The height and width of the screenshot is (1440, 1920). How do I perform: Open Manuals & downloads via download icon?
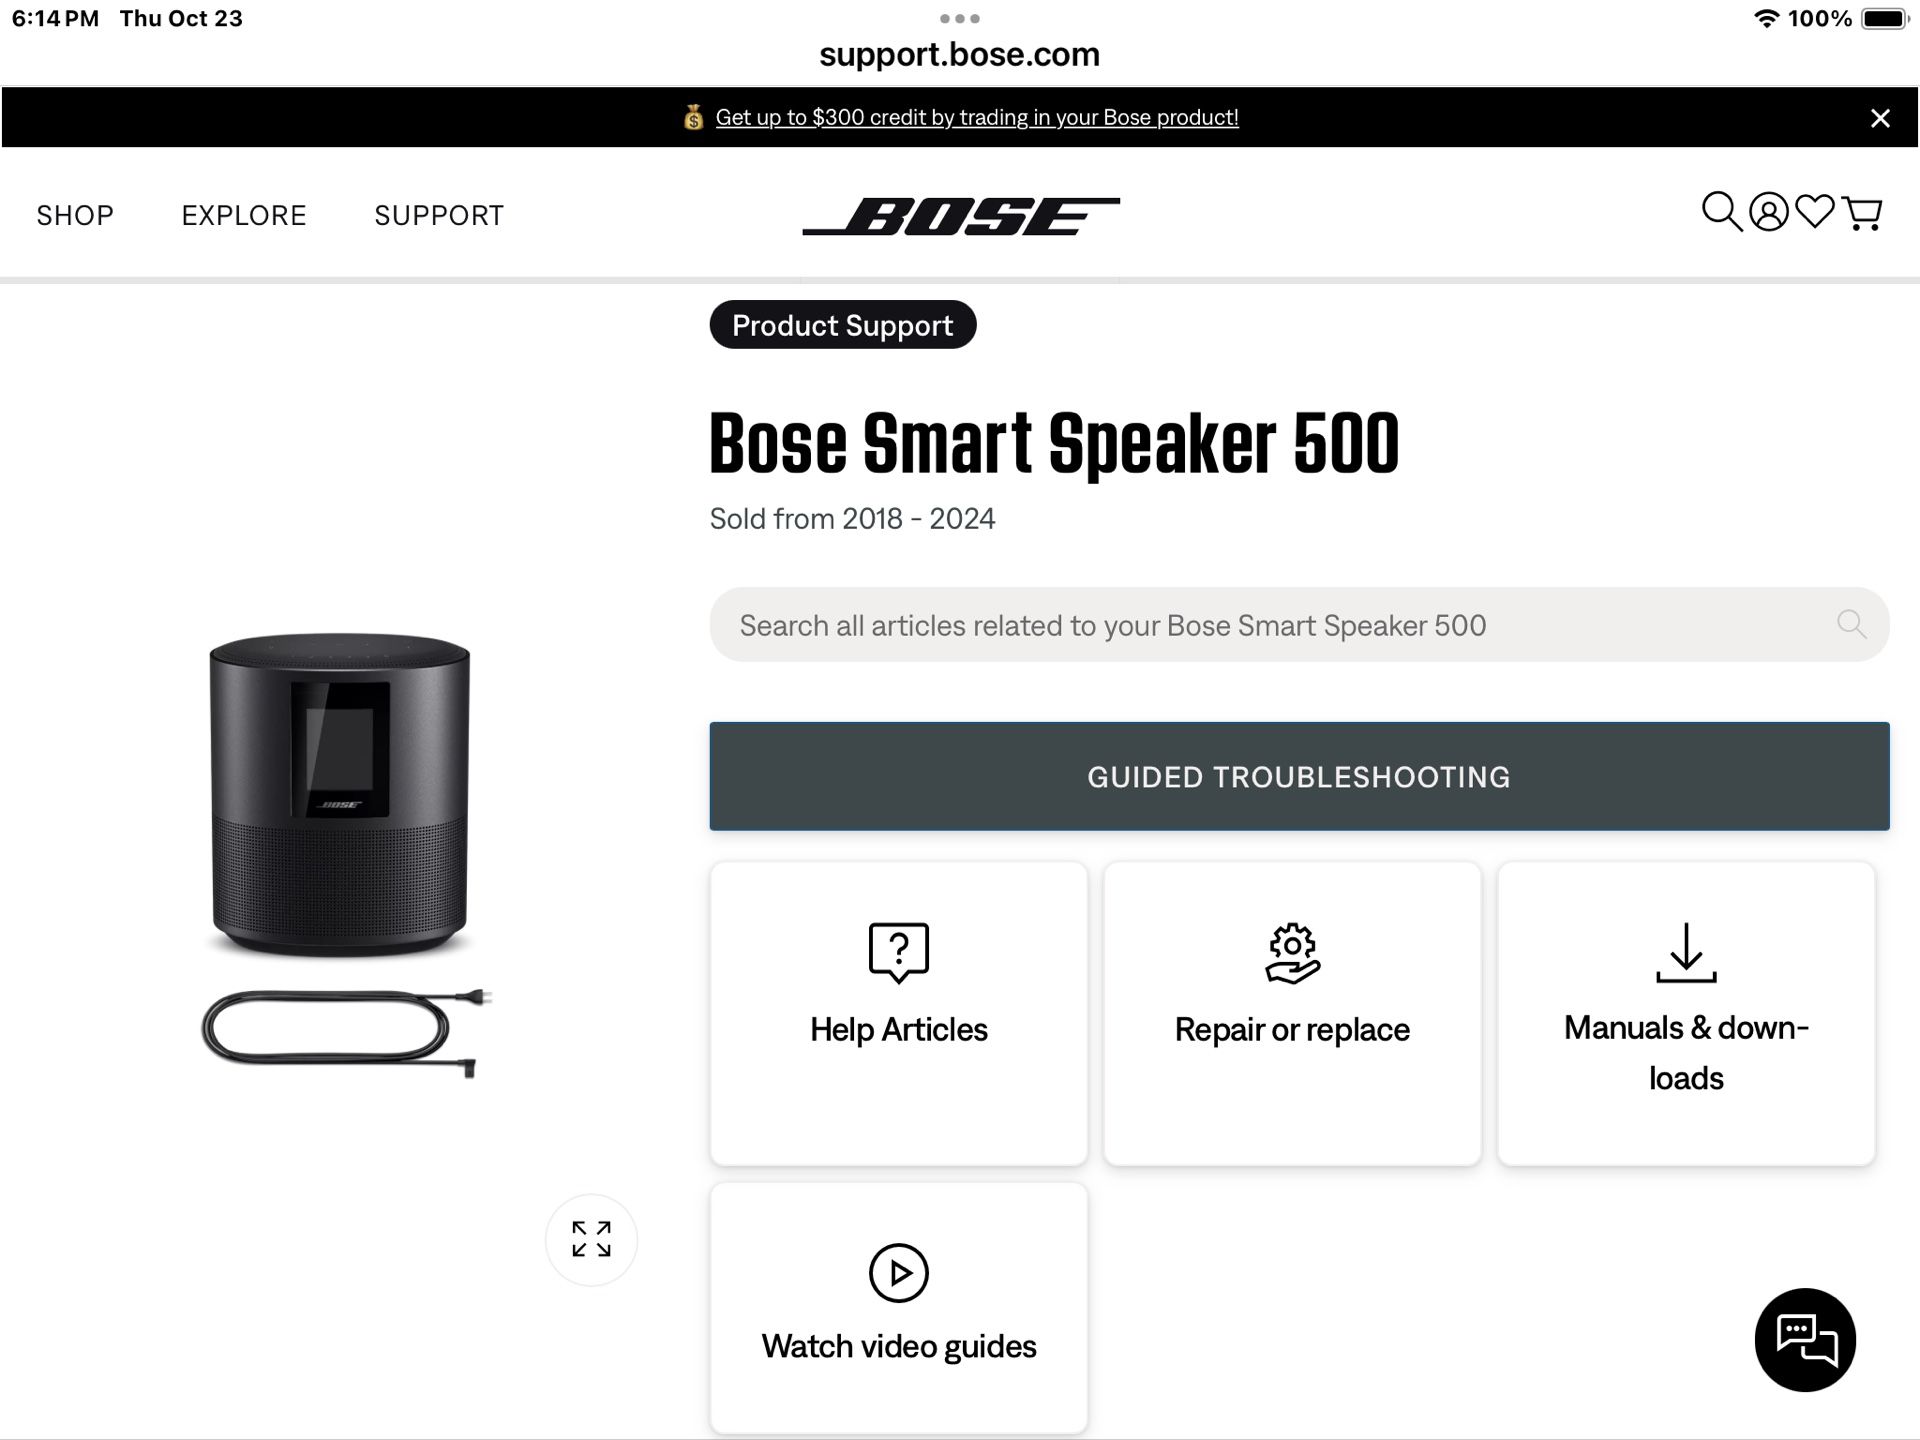point(1686,951)
